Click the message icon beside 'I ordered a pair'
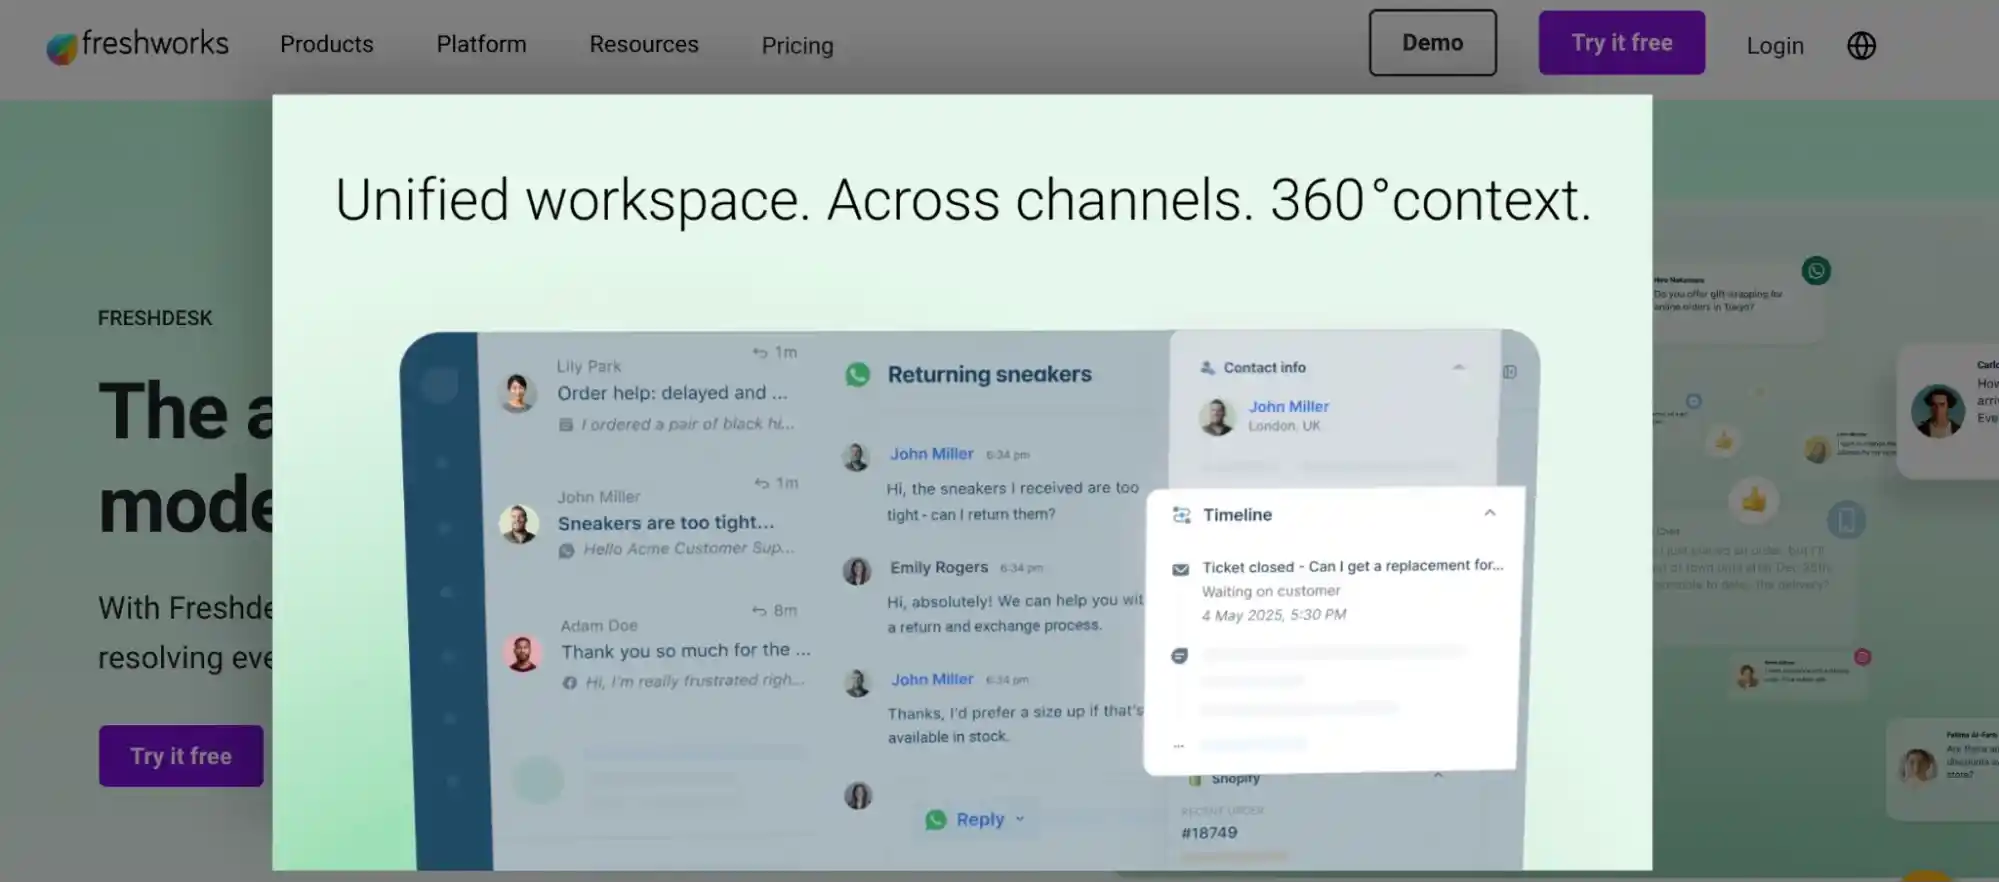 click(x=566, y=425)
